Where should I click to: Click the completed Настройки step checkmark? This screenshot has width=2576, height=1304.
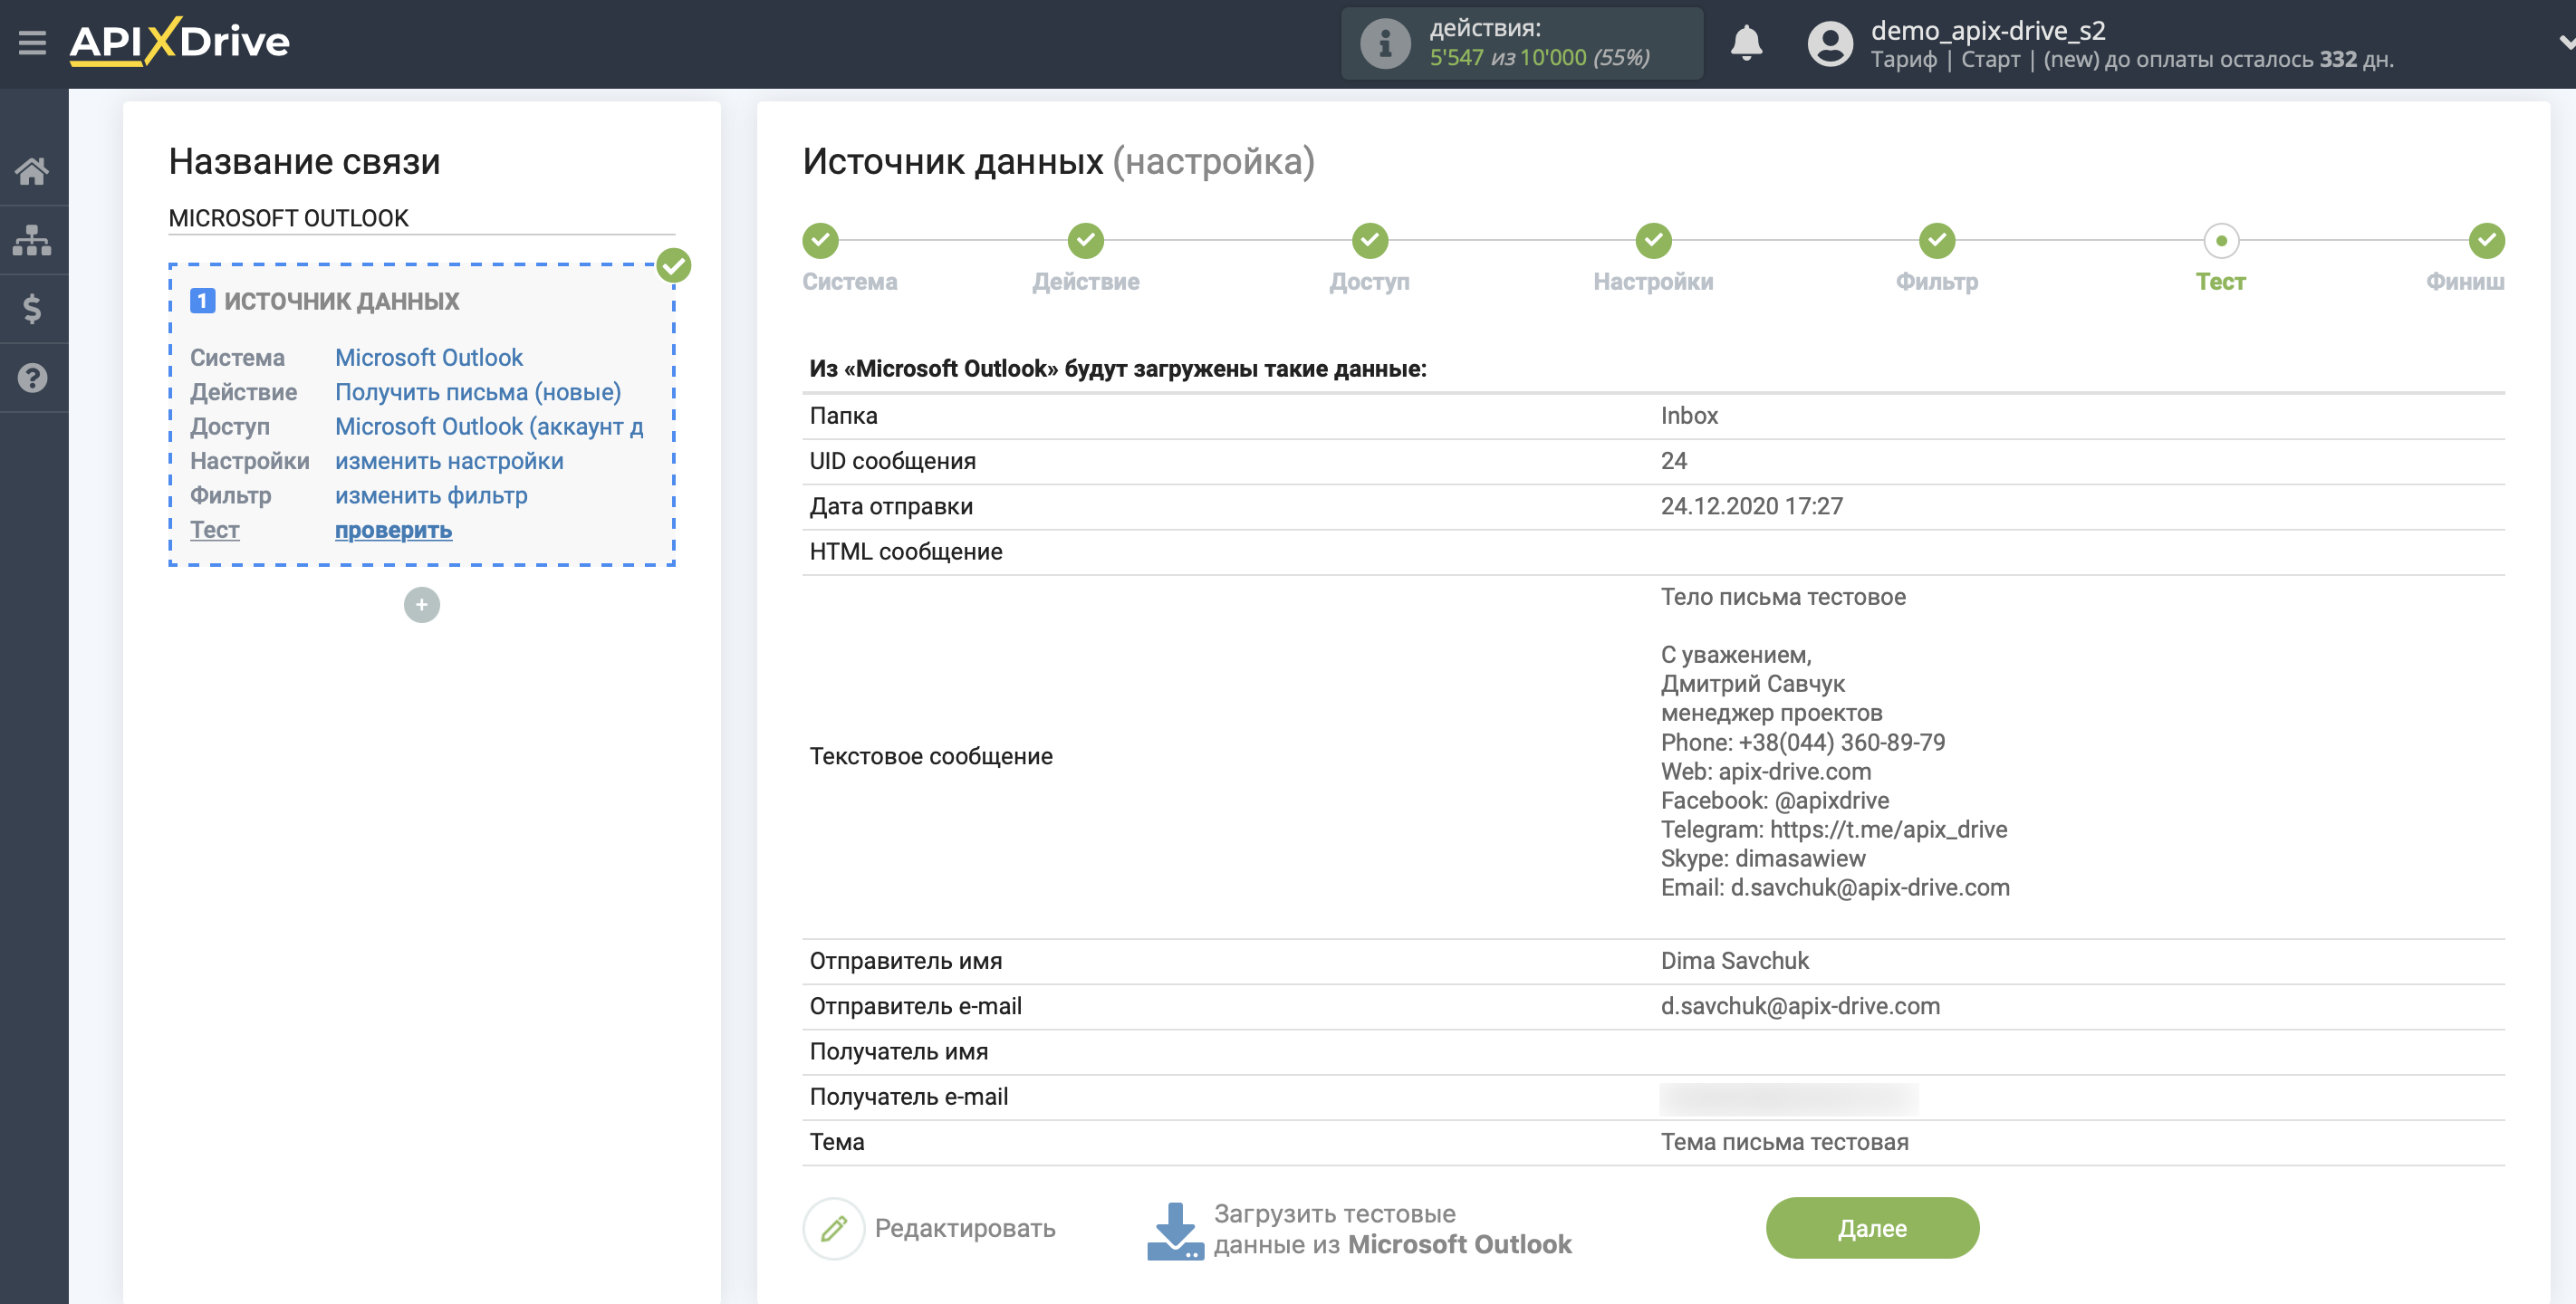(1651, 238)
